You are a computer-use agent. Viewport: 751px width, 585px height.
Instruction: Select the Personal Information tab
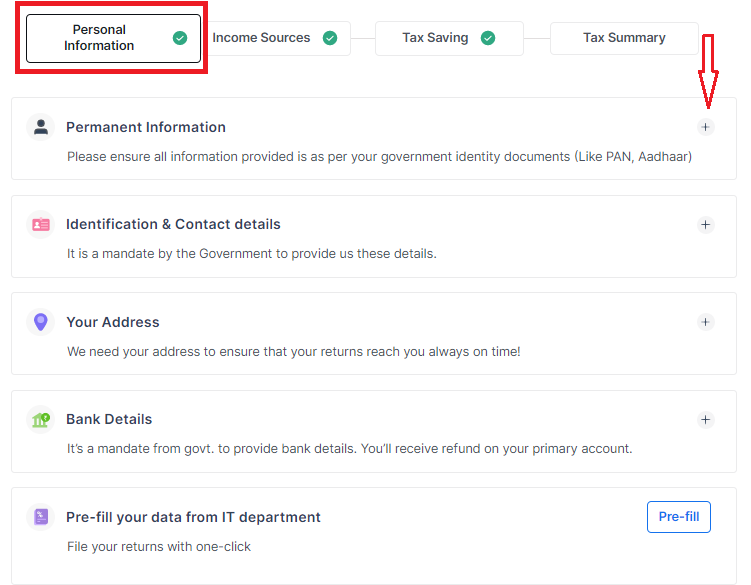click(x=100, y=38)
